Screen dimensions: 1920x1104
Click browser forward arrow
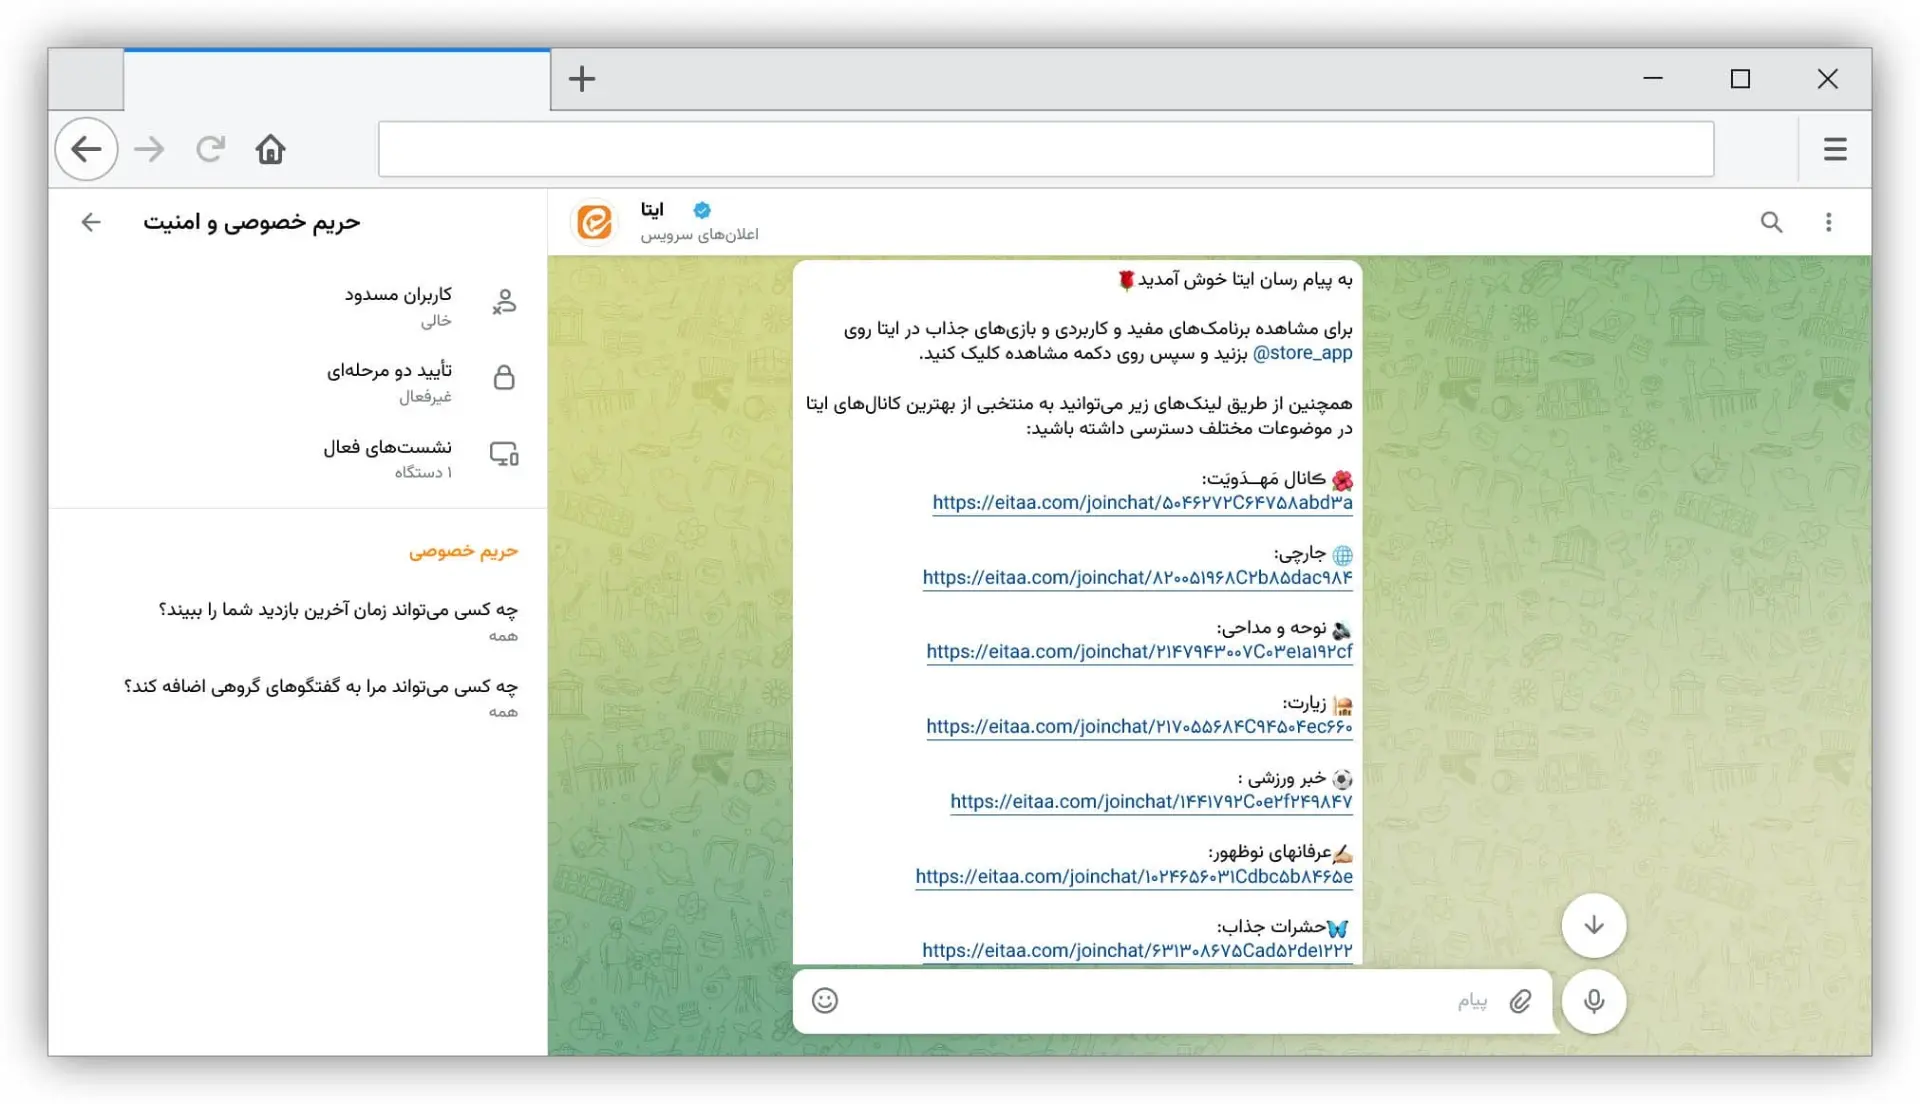pos(149,149)
